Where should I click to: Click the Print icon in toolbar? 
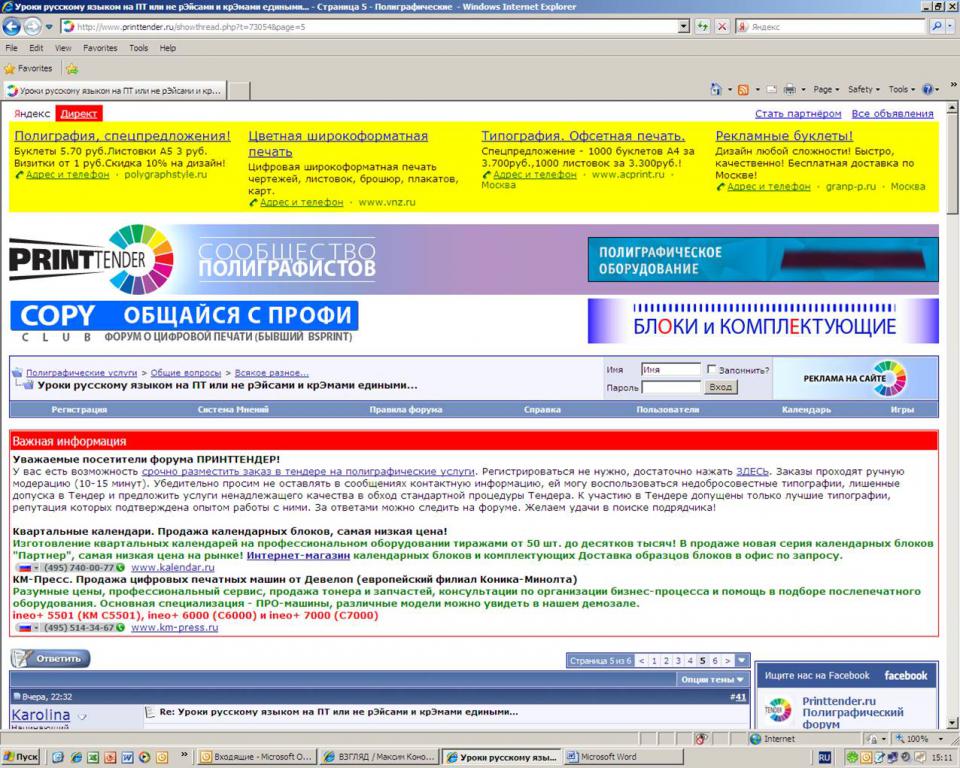click(789, 89)
